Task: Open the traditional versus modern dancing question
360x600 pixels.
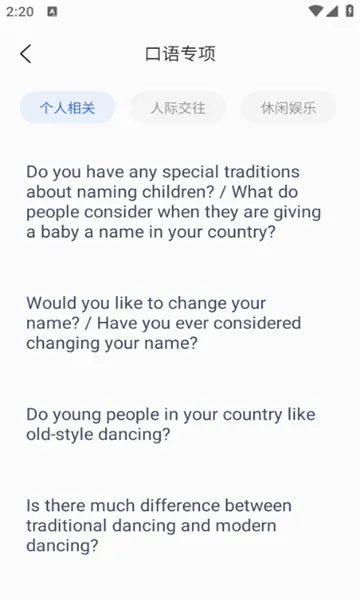Action: pyautogui.click(x=159, y=525)
